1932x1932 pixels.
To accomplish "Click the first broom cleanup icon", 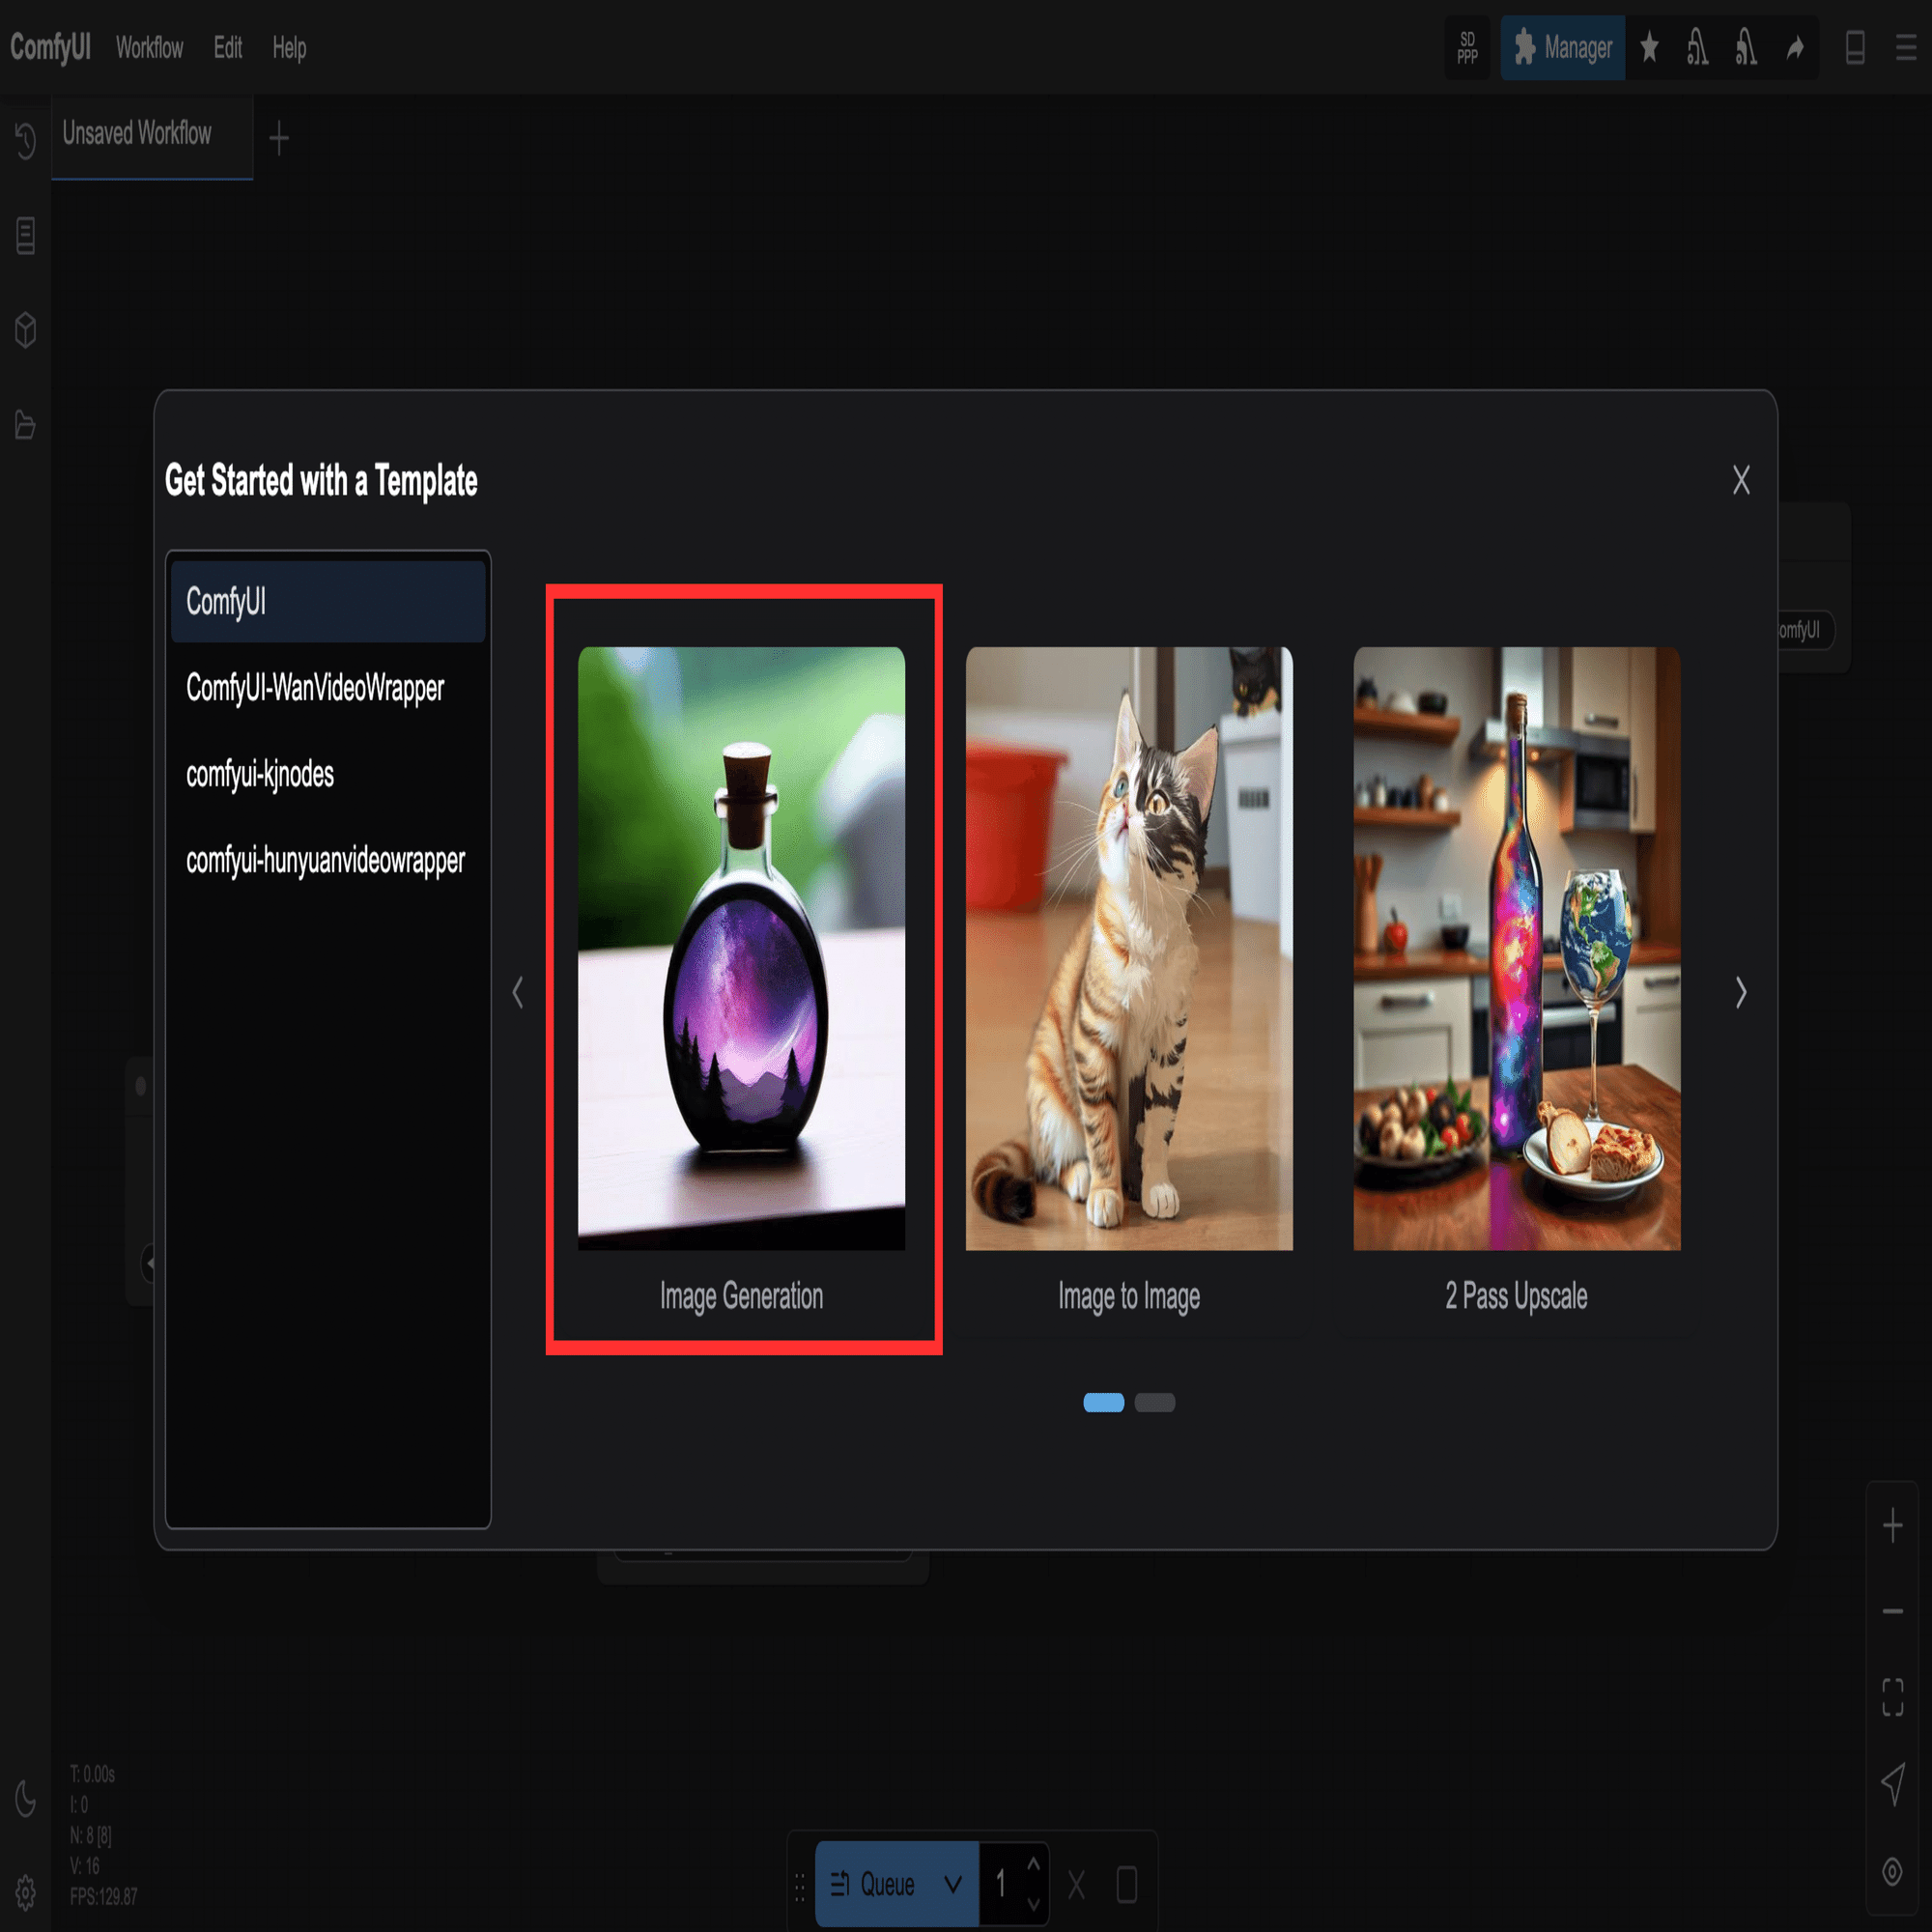I will [1698, 47].
